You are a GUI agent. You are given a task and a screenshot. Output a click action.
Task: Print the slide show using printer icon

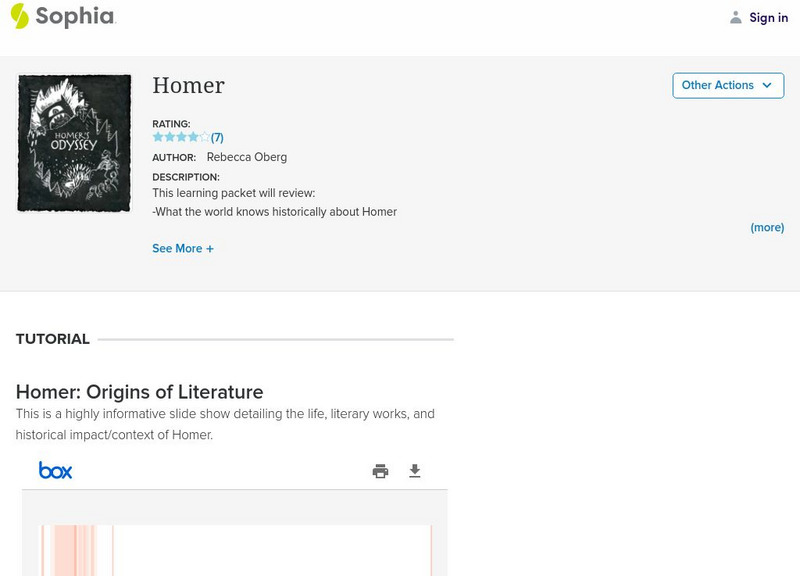point(380,471)
